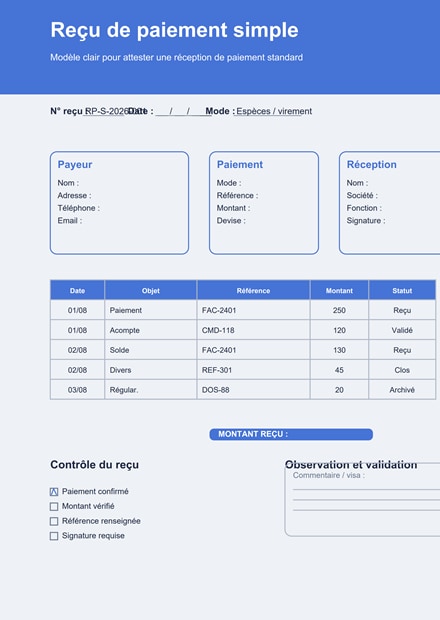Screen dimensions: 440x620
Task: Click the amount 130 cell
Action: coord(339,350)
